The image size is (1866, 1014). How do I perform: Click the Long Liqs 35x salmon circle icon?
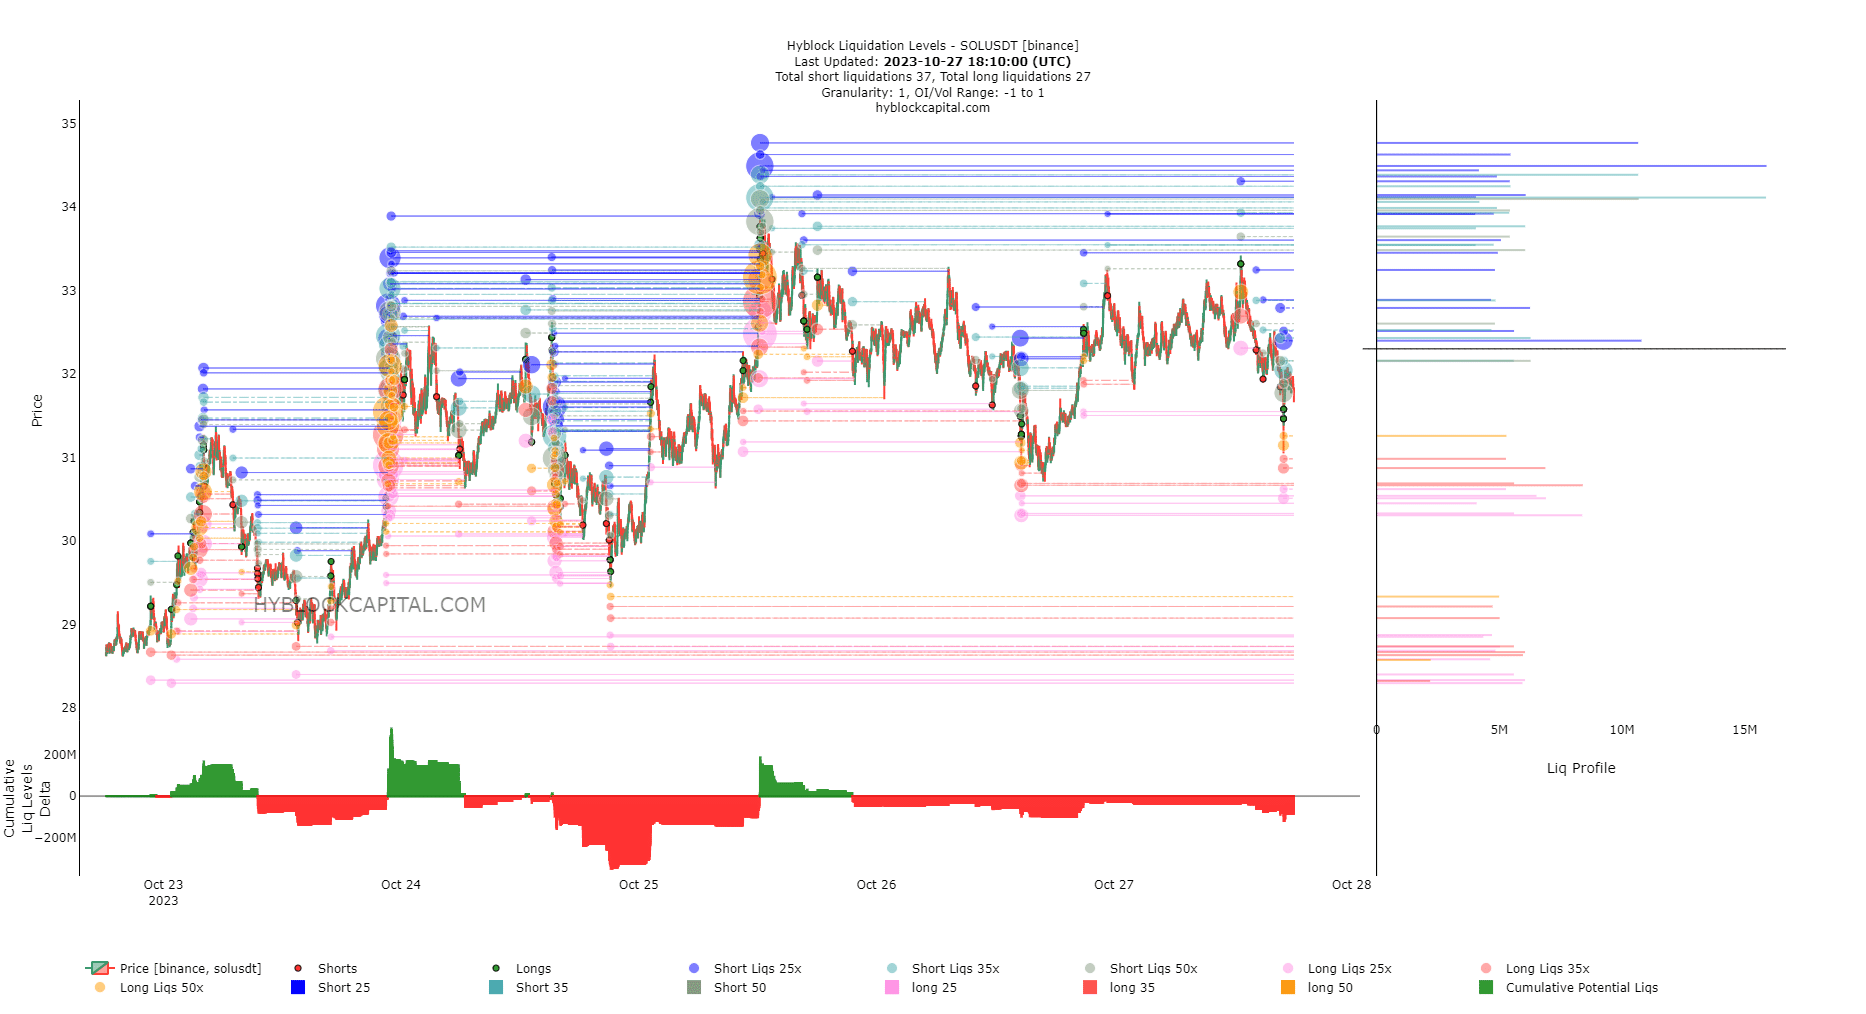point(1486,968)
